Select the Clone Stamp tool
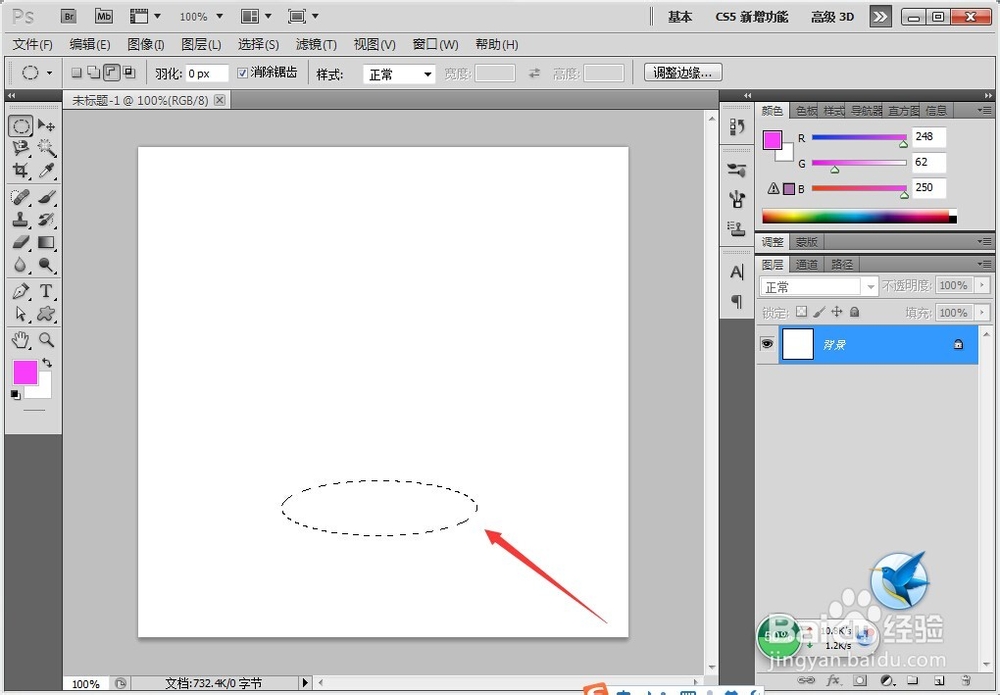 pos(20,219)
